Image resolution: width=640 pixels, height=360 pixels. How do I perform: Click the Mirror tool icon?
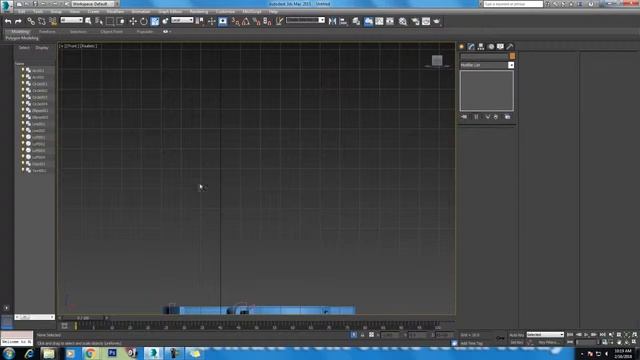332,21
